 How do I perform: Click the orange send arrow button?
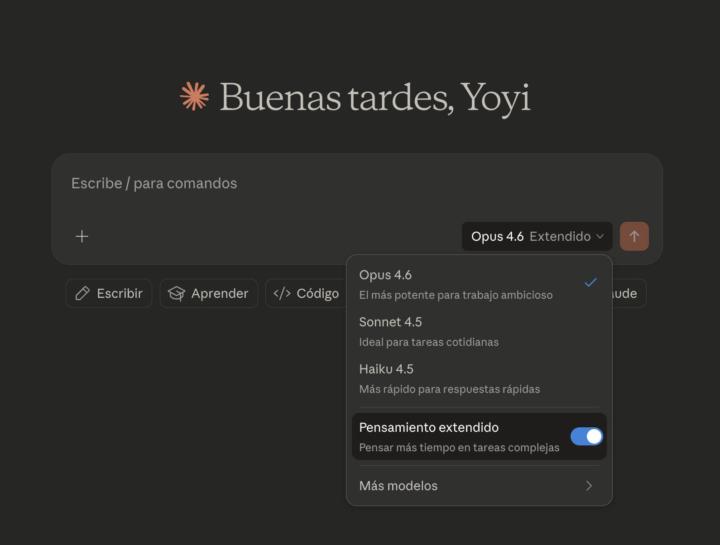point(634,236)
